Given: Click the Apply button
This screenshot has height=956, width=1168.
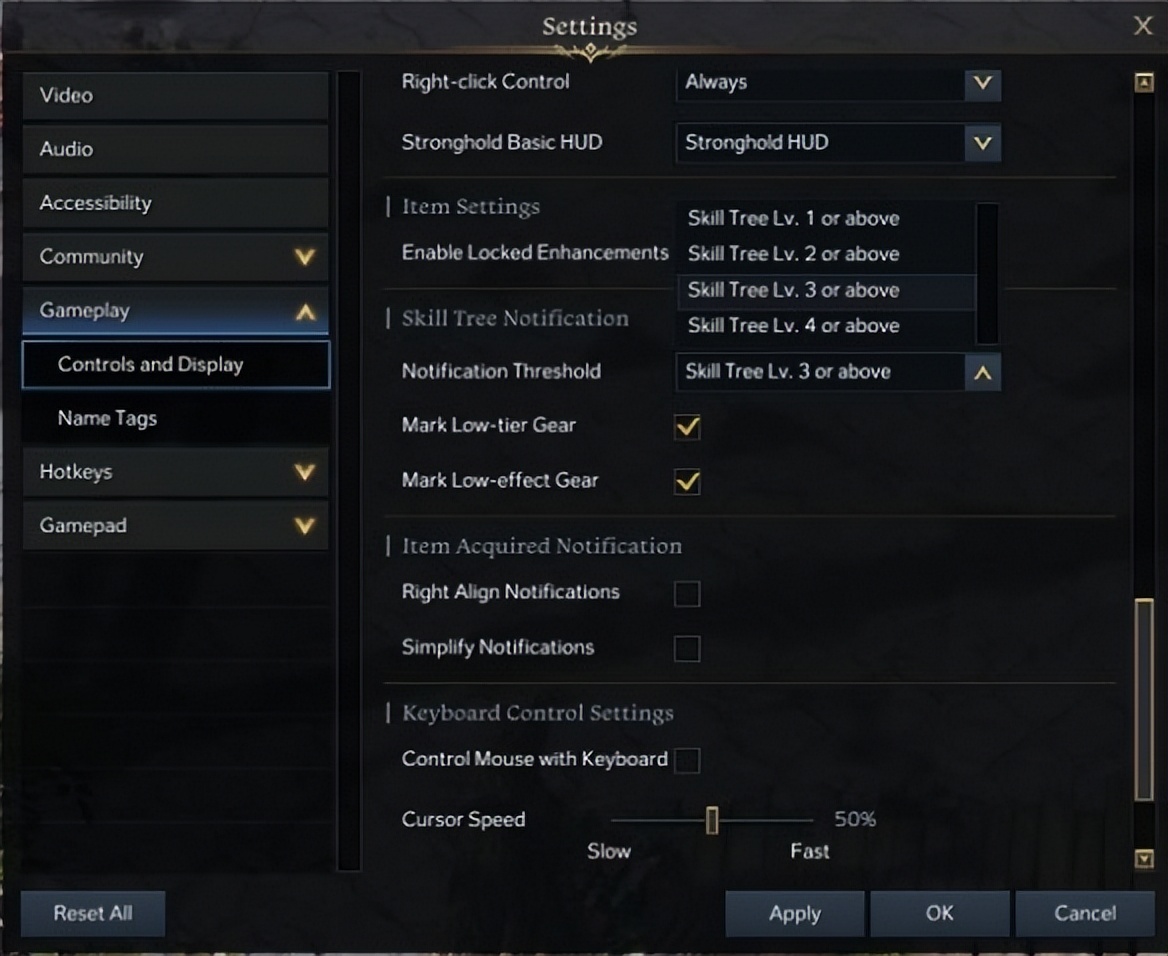Looking at the screenshot, I should [x=794, y=913].
